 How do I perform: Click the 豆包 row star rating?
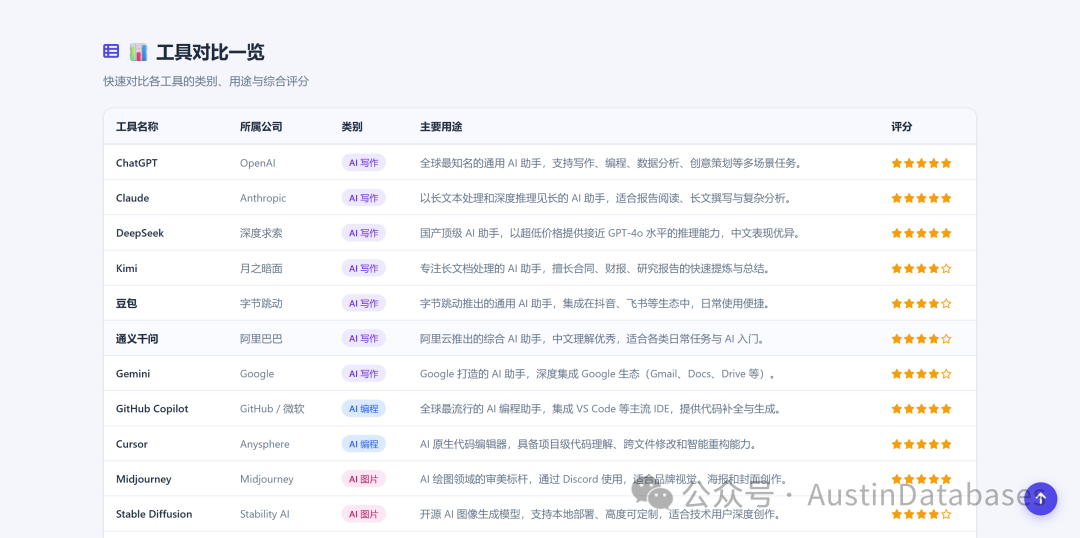921,303
